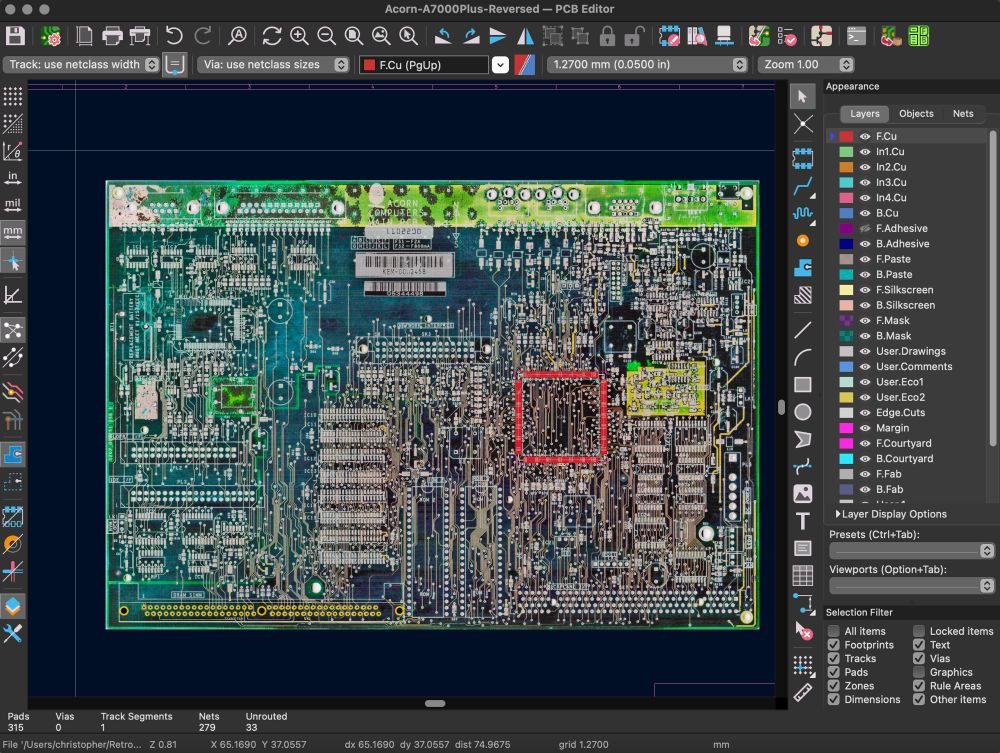This screenshot has height=753, width=1000.
Task: Click the layer pair selector icon
Action: click(524, 64)
